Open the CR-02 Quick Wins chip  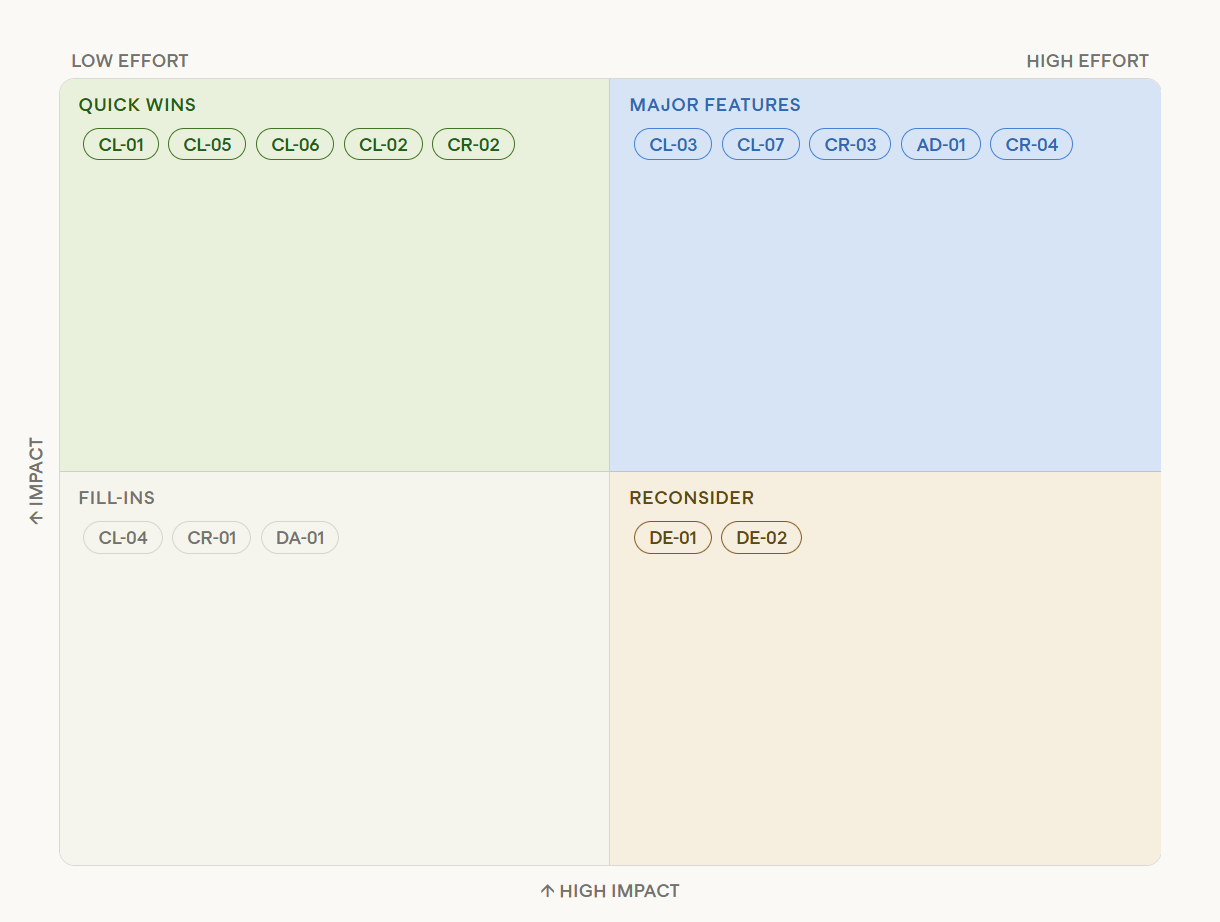(x=473, y=145)
